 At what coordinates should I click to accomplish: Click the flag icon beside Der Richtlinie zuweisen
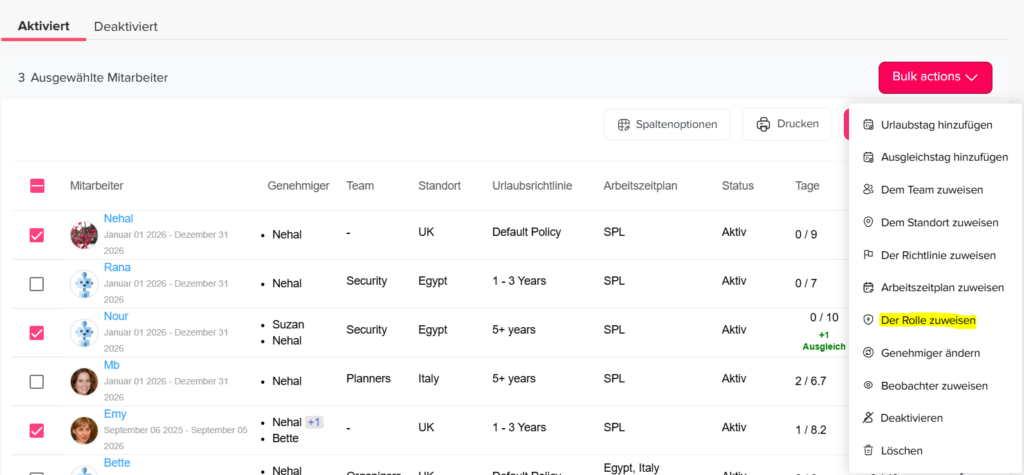tap(868, 255)
